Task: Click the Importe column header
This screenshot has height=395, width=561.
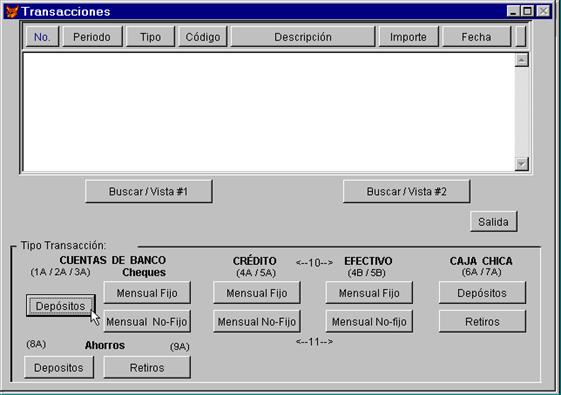Action: pyautogui.click(x=408, y=37)
